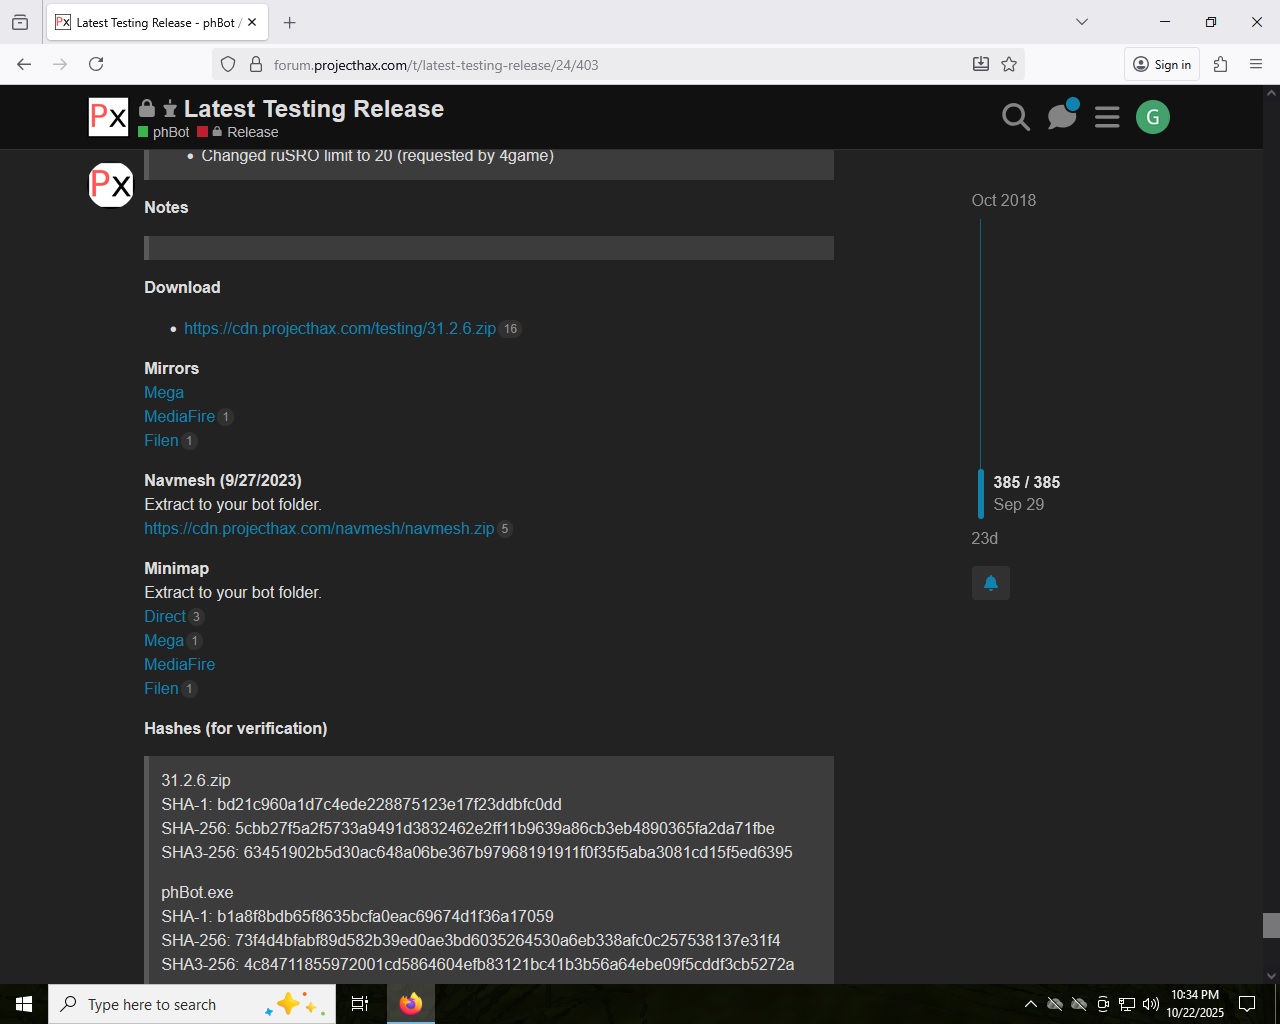Toggle the topic notification bell button

[990, 583]
